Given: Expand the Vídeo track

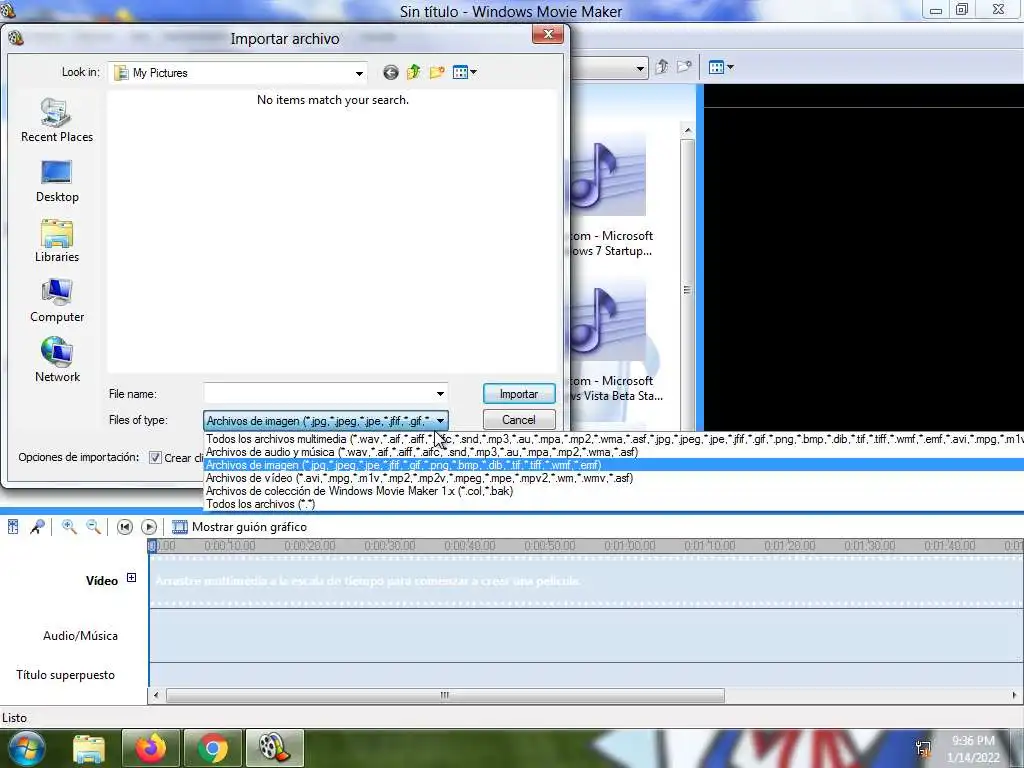Looking at the screenshot, I should click(x=131, y=578).
